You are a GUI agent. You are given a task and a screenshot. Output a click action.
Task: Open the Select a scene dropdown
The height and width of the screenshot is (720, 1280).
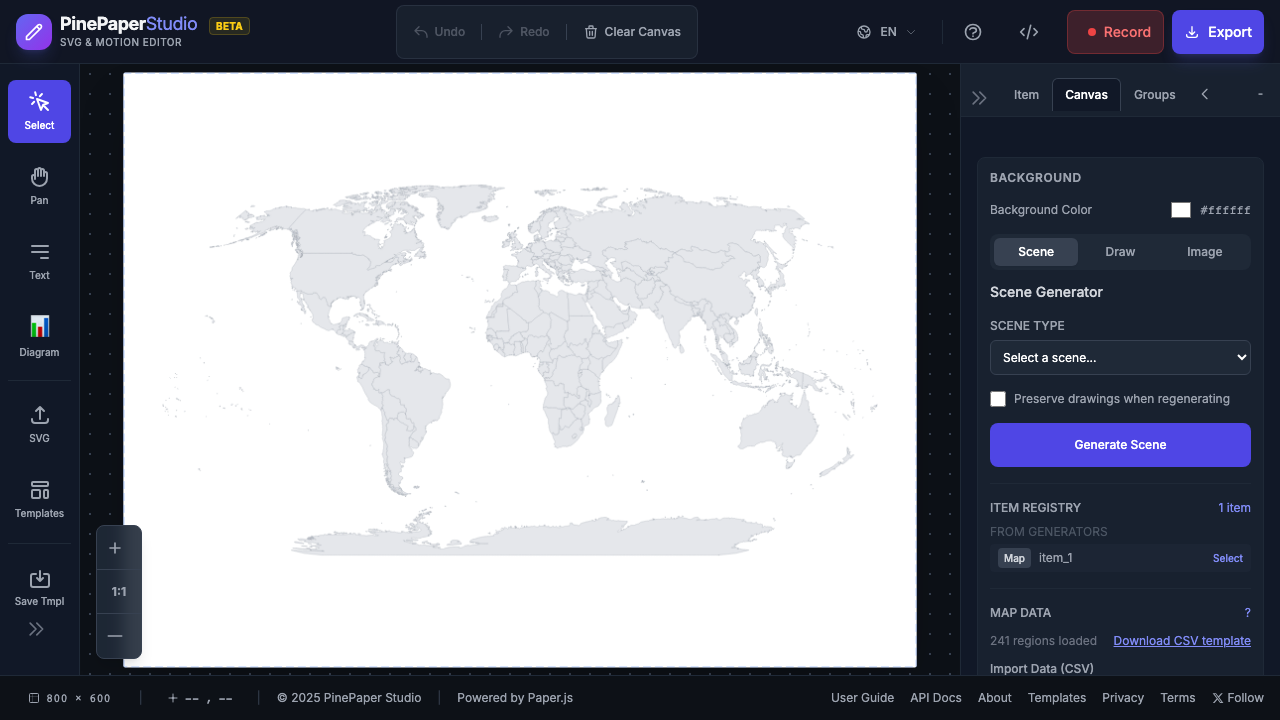tap(1120, 357)
